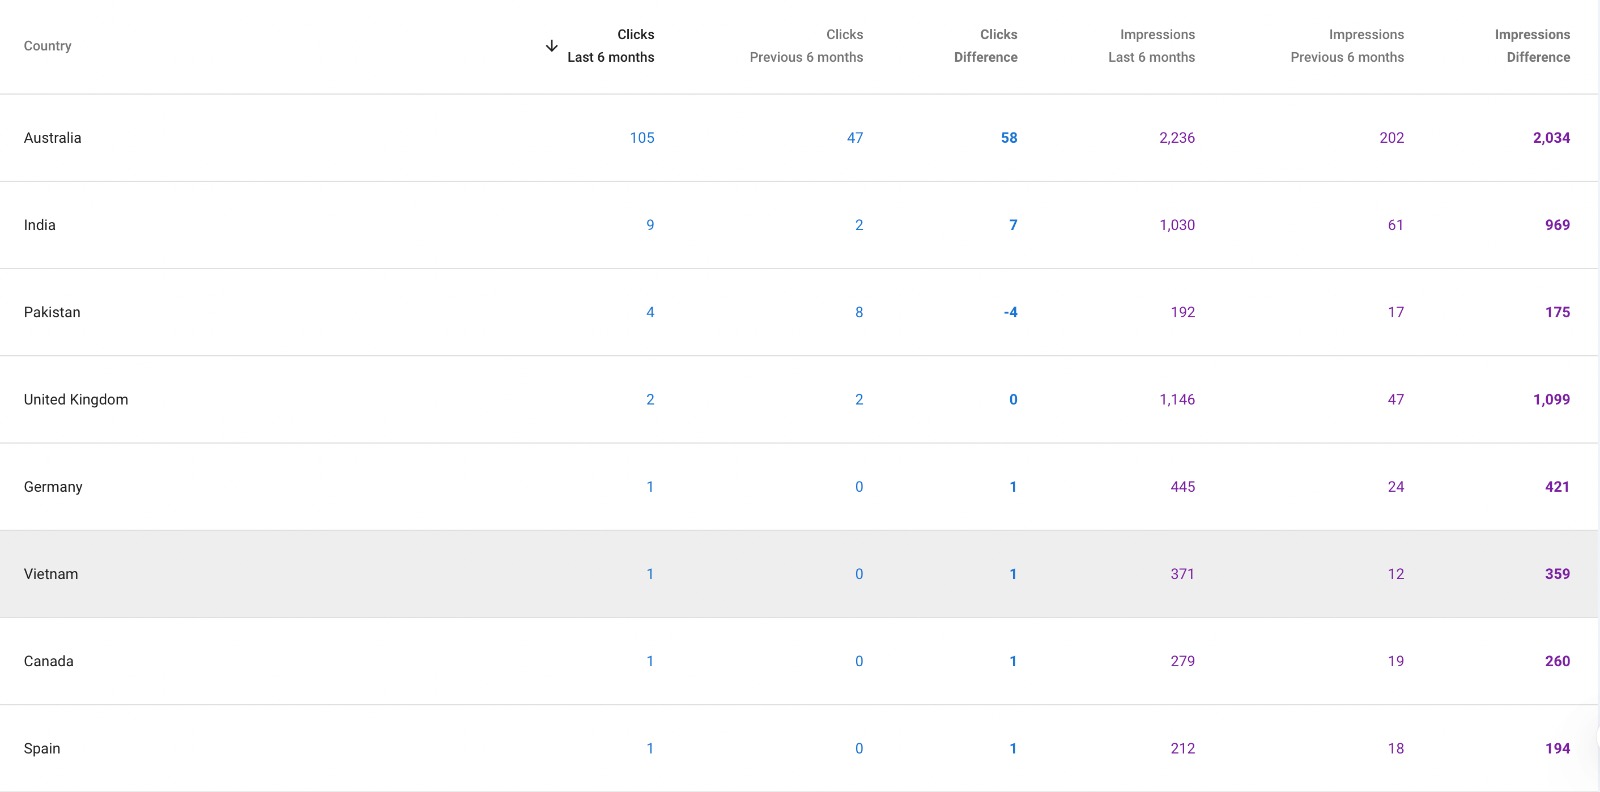Select the highlighted Vietnam row
This screenshot has height=792, width=1600.
coord(51,574)
